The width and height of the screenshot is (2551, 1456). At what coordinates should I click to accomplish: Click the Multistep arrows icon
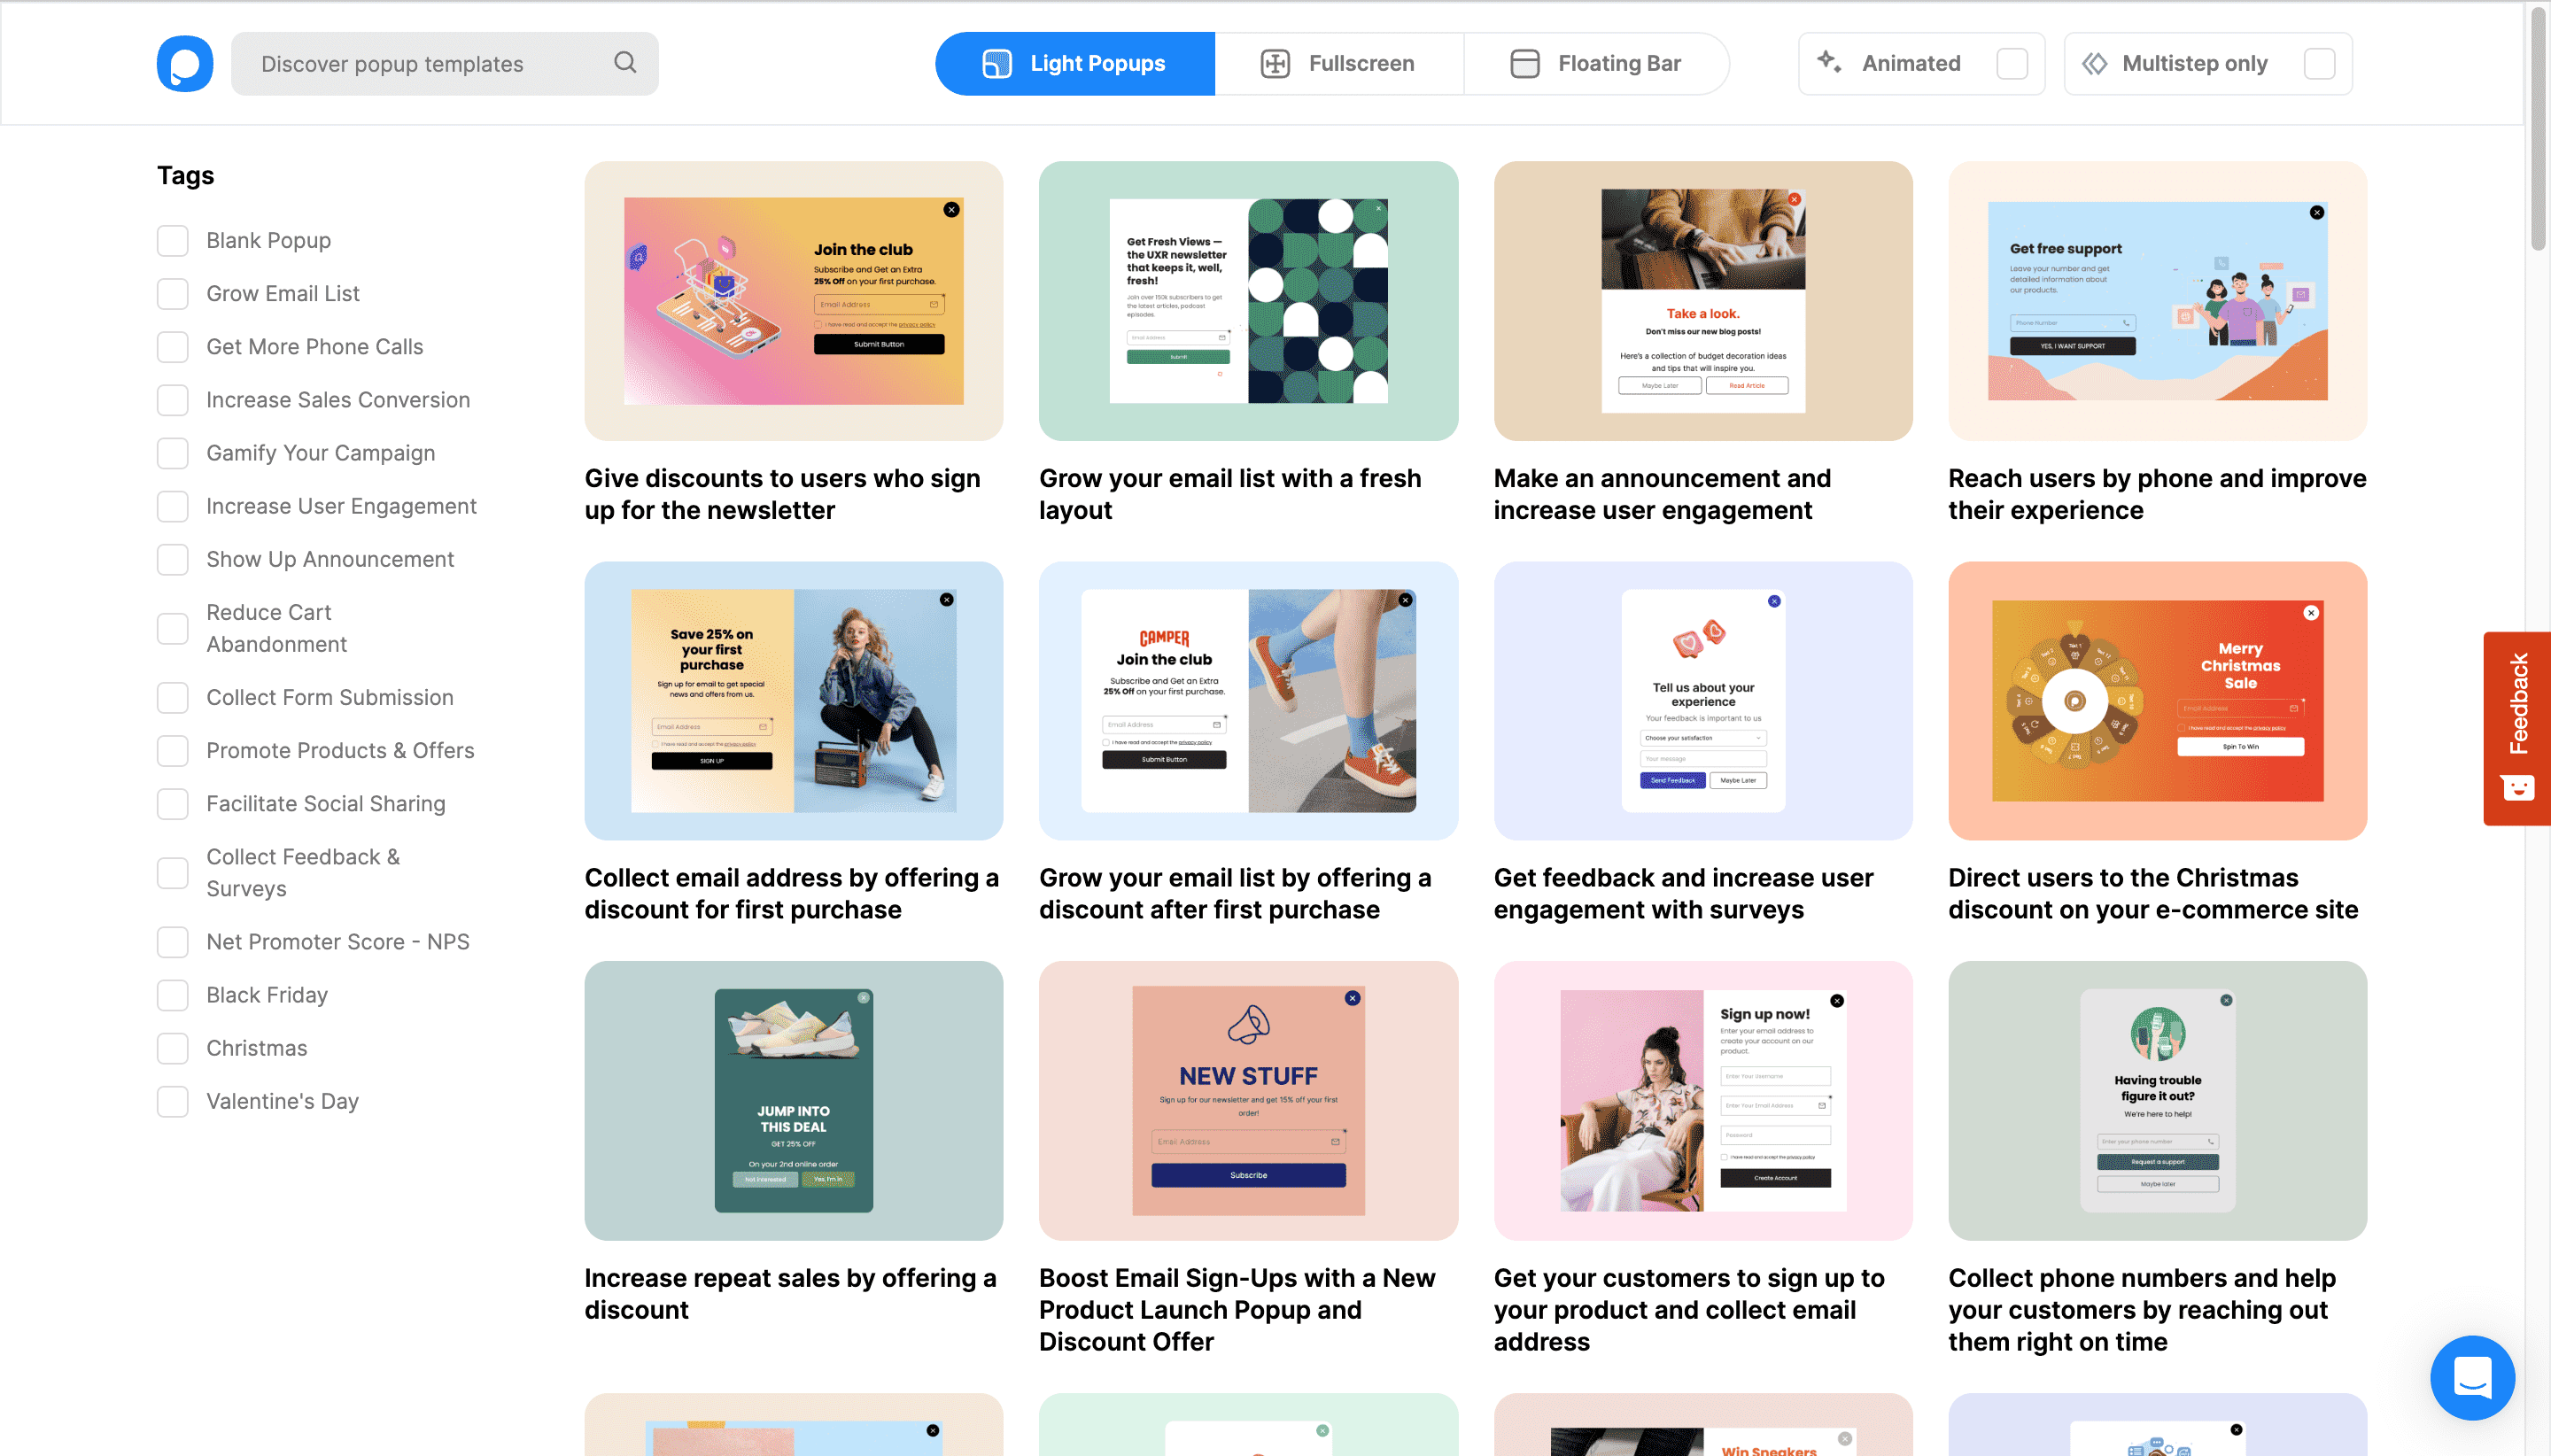coord(2095,63)
